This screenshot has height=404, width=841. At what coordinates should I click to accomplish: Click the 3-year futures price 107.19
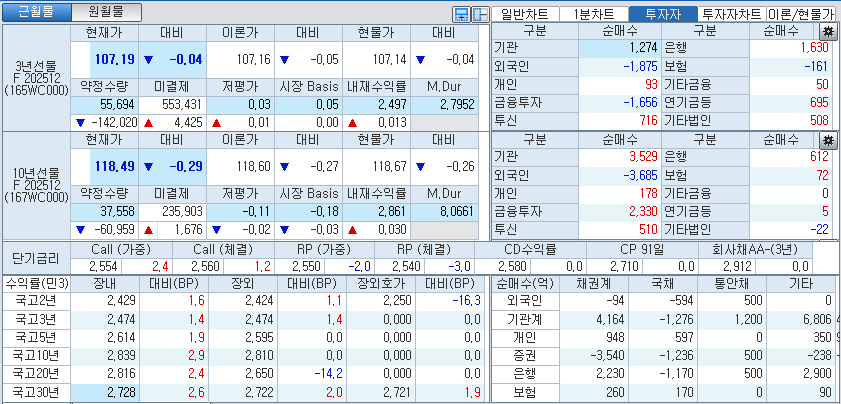point(115,60)
